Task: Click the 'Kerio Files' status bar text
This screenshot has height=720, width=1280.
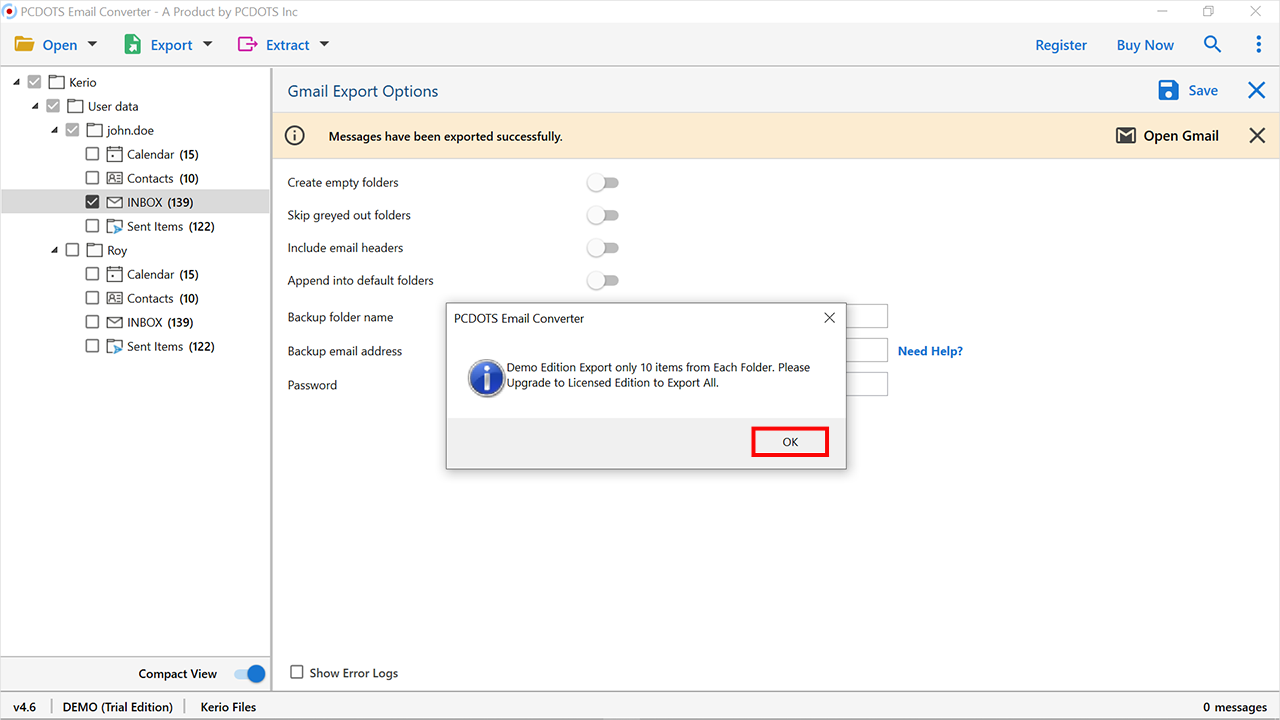Action: [228, 707]
